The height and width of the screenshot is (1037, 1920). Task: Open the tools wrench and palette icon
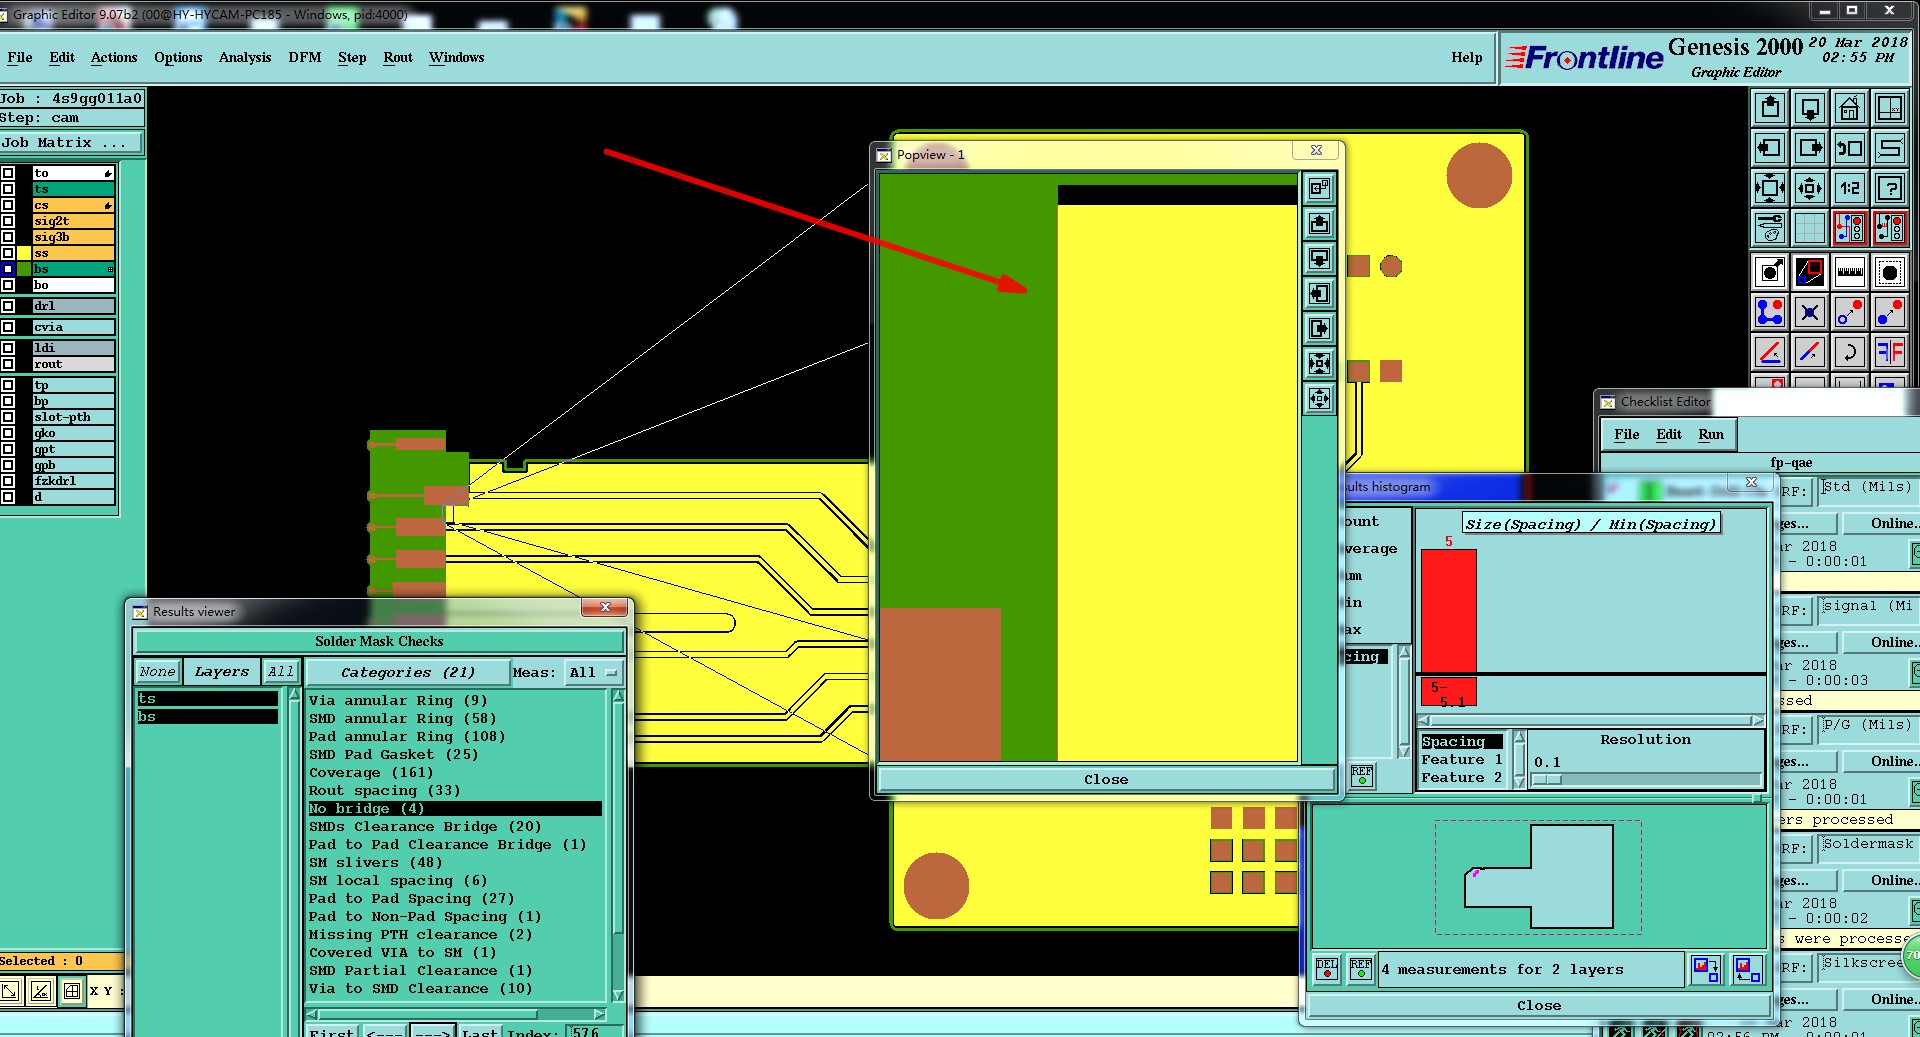pos(1770,228)
